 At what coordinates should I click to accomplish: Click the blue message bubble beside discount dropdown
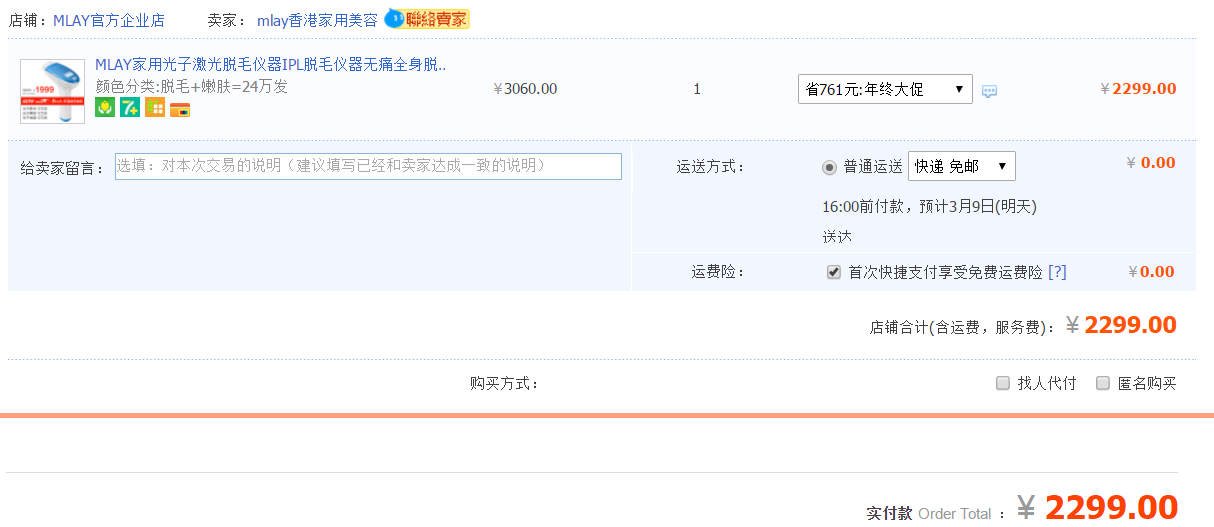click(x=989, y=91)
